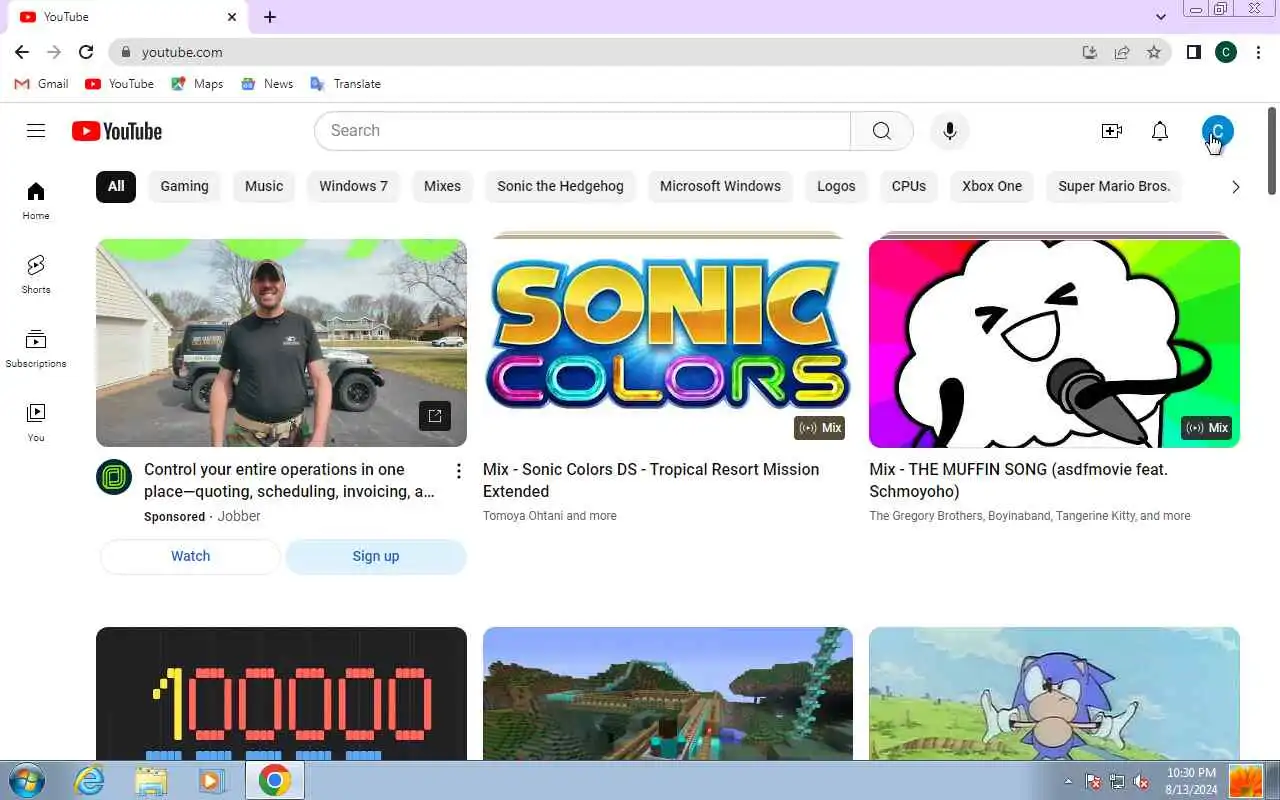The height and width of the screenshot is (800, 1280).
Task: Open a new browser tab
Action: (x=270, y=17)
